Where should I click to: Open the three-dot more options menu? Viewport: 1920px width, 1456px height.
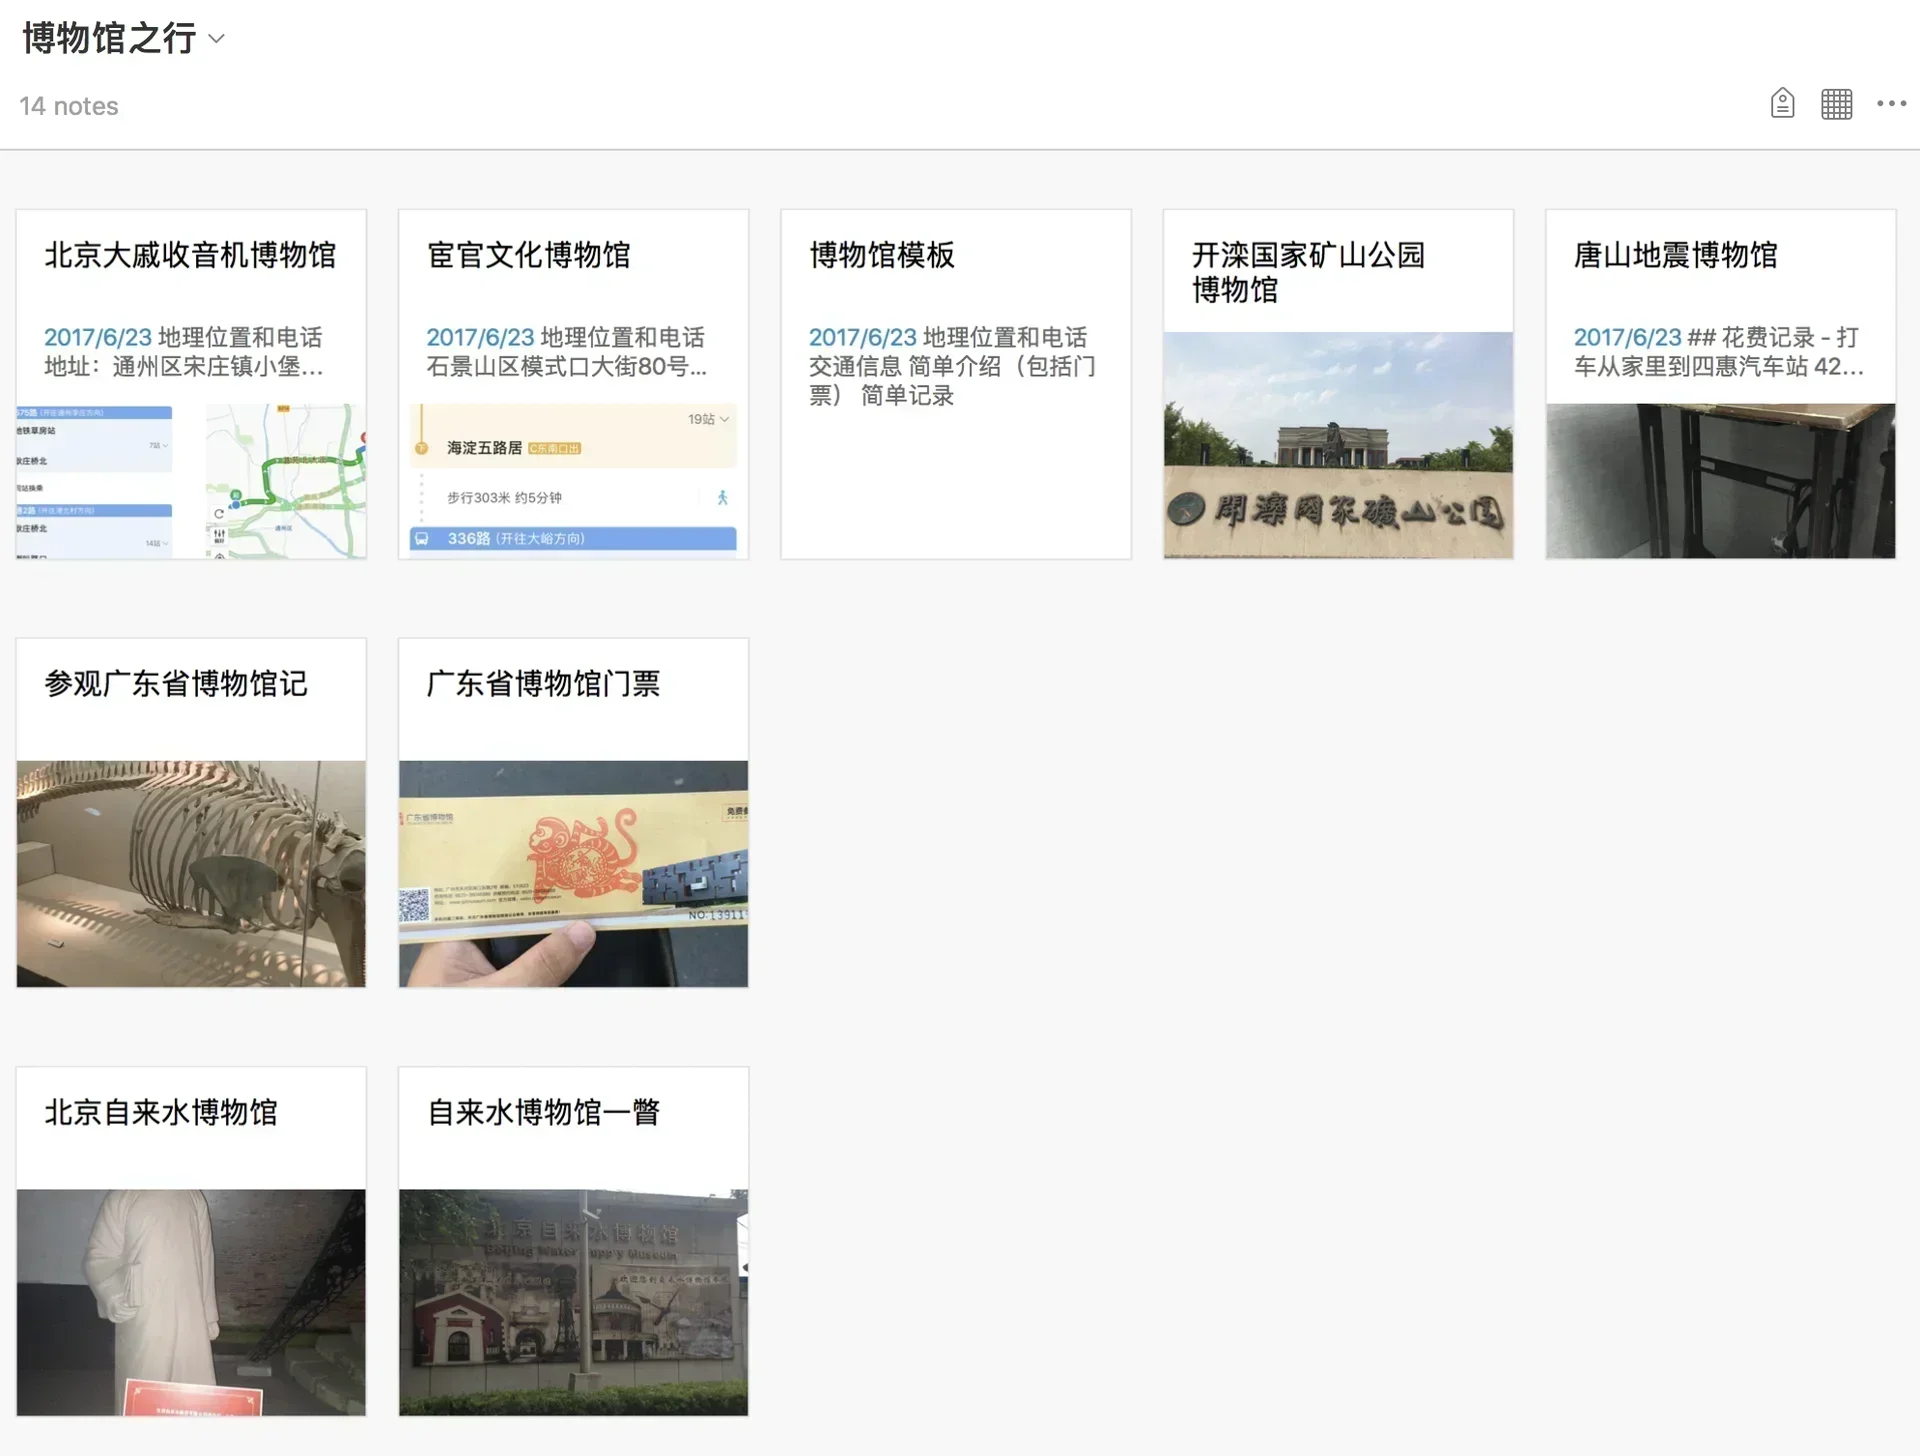point(1891,104)
